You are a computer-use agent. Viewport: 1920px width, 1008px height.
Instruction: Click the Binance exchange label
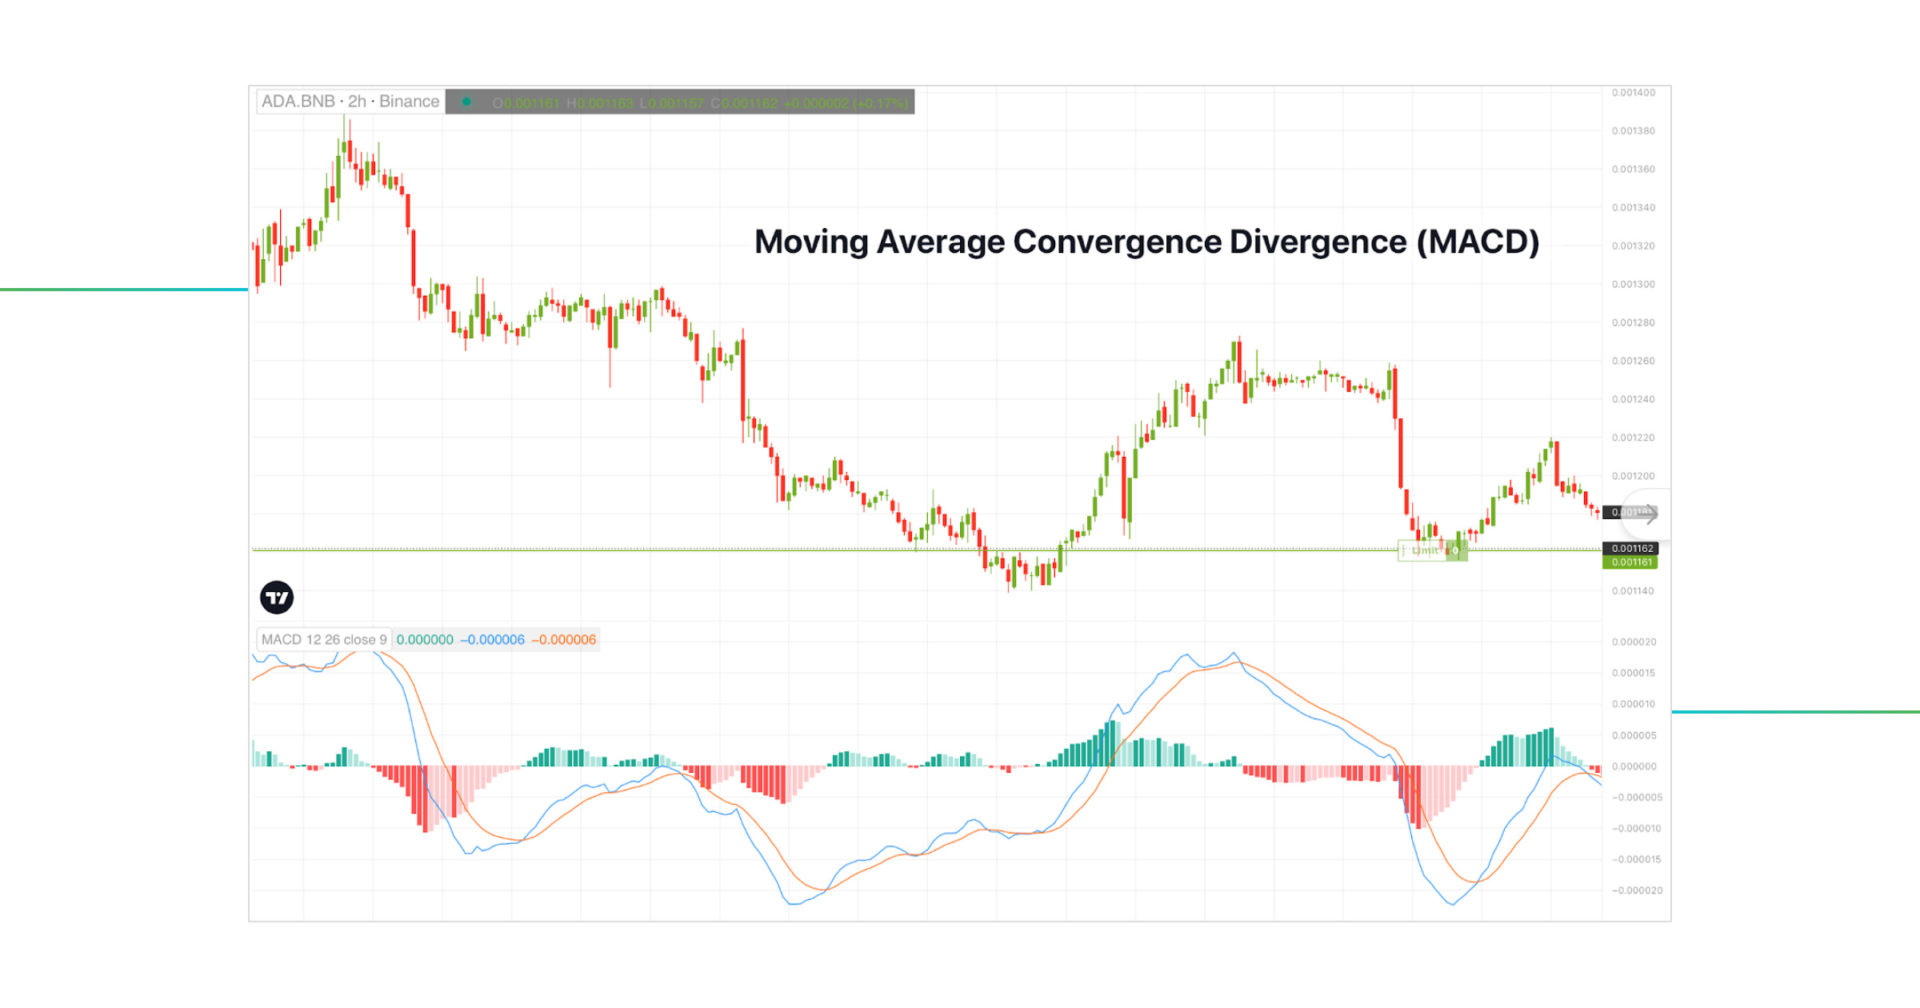(x=410, y=101)
